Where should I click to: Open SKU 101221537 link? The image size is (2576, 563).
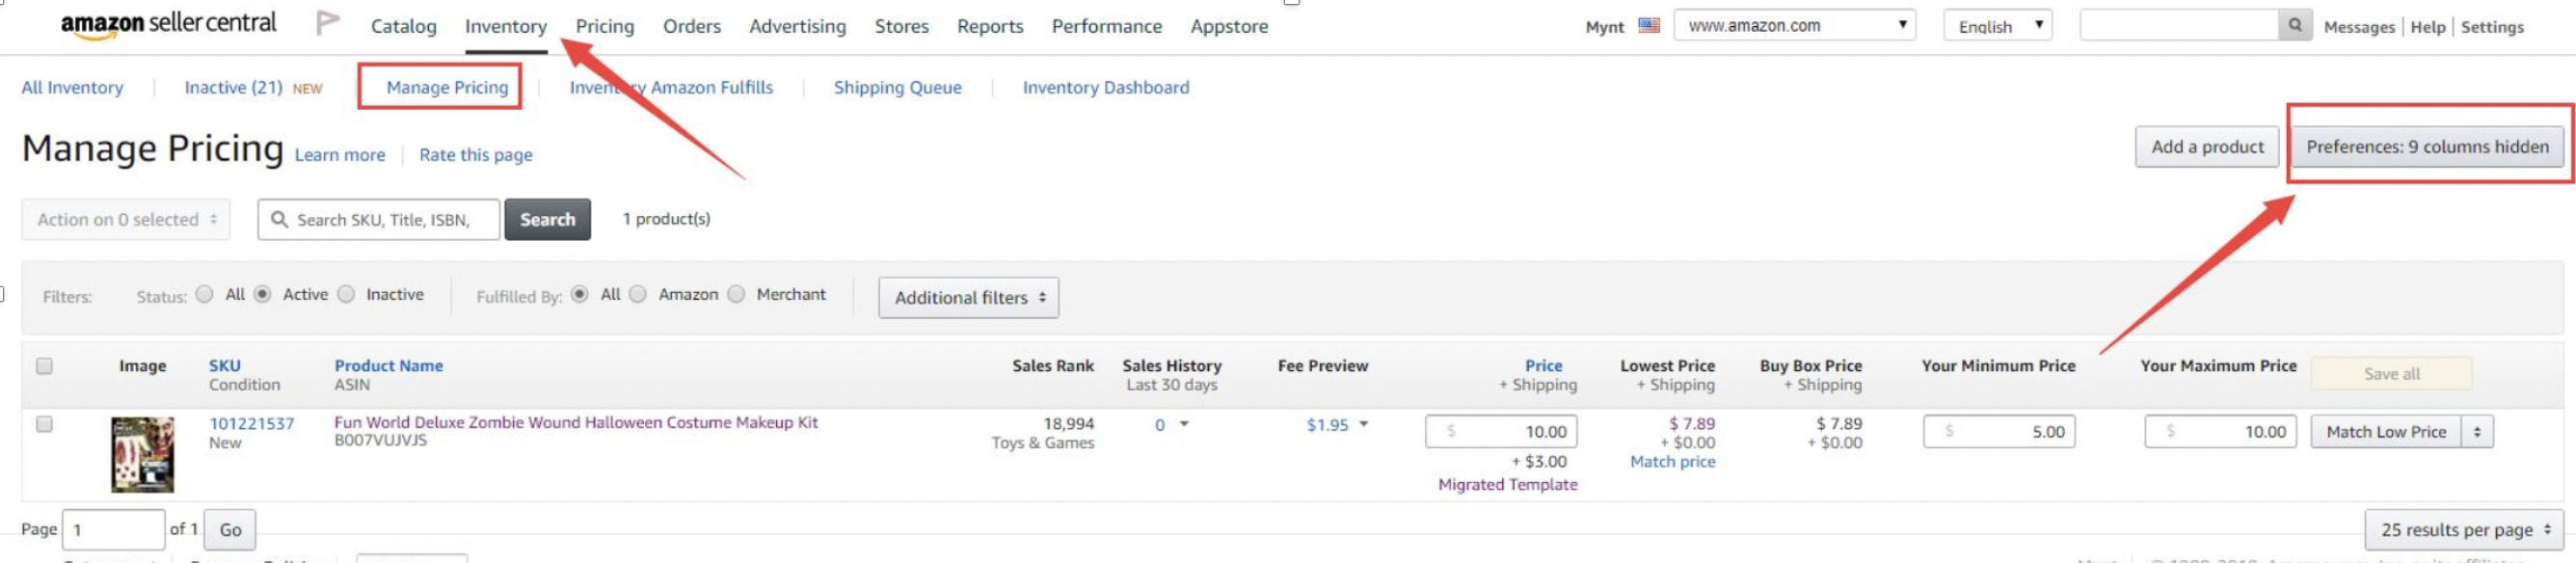[252, 424]
